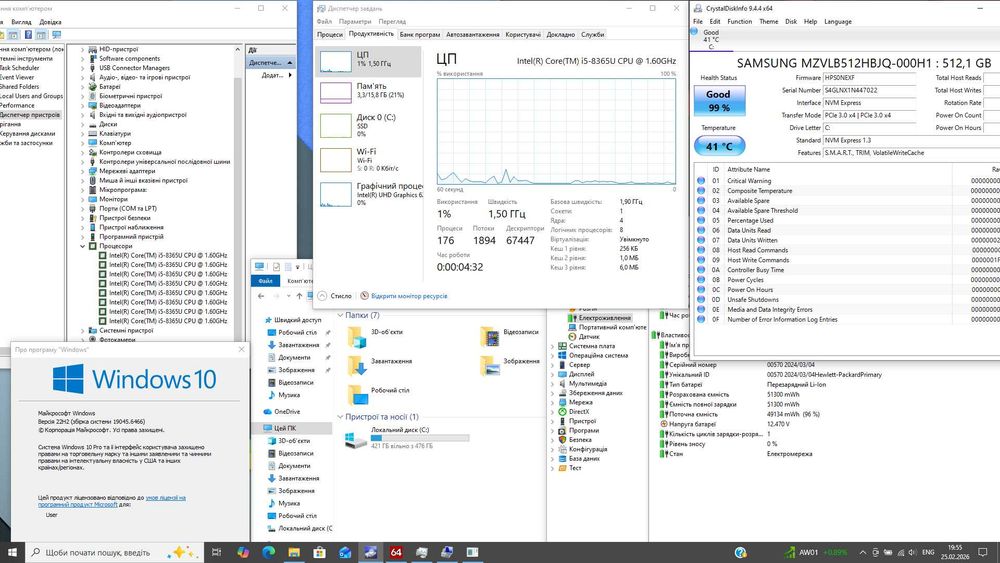
Task: Open the Зображення folder in content pane
Action: coord(509,365)
